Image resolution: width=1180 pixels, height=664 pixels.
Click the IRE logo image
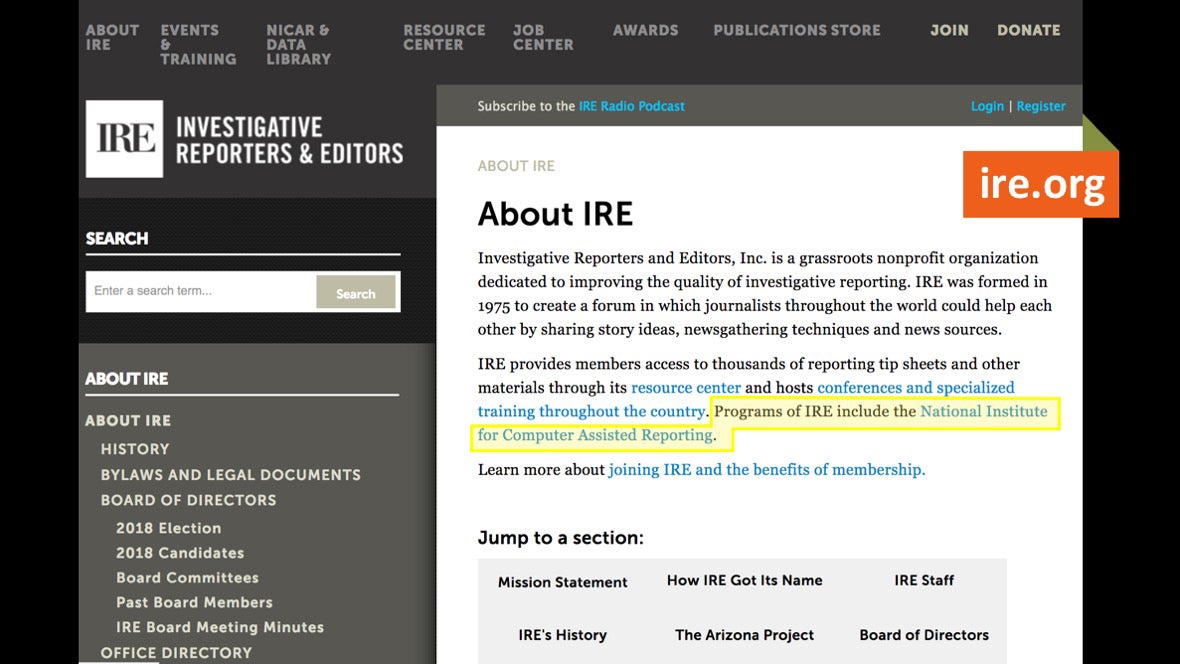point(124,139)
